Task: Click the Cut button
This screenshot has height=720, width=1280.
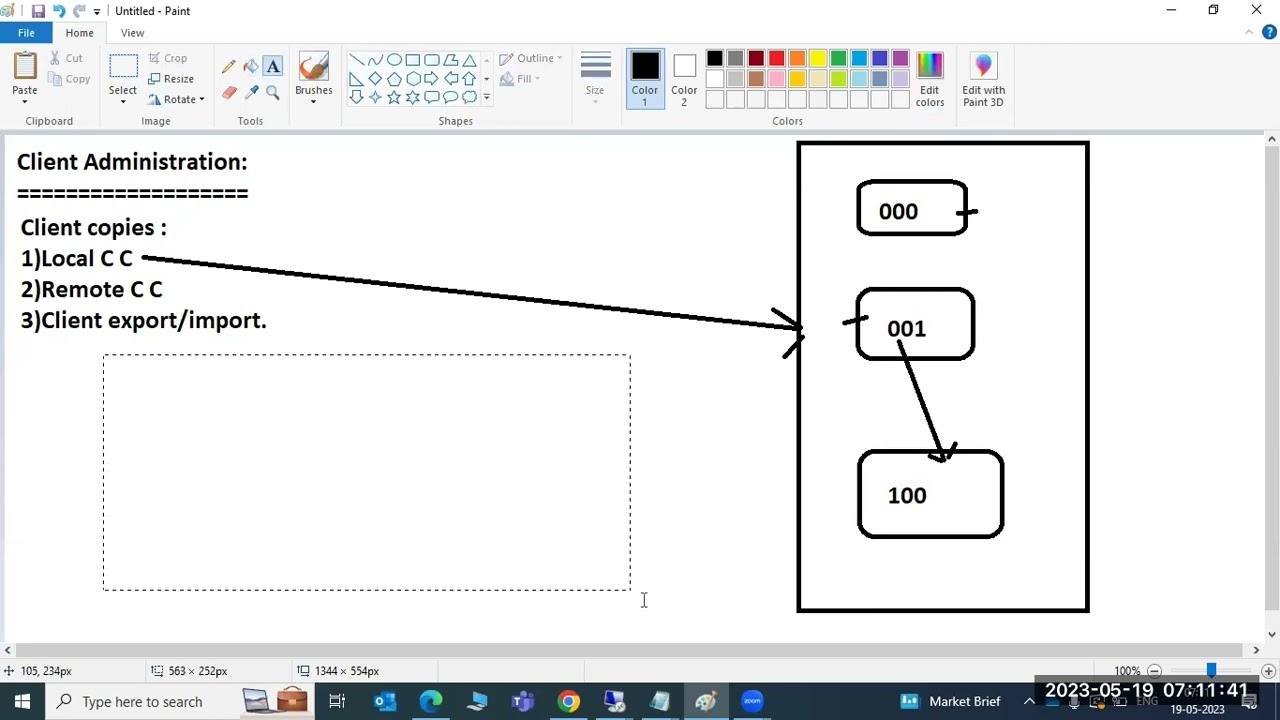Action: (x=67, y=58)
